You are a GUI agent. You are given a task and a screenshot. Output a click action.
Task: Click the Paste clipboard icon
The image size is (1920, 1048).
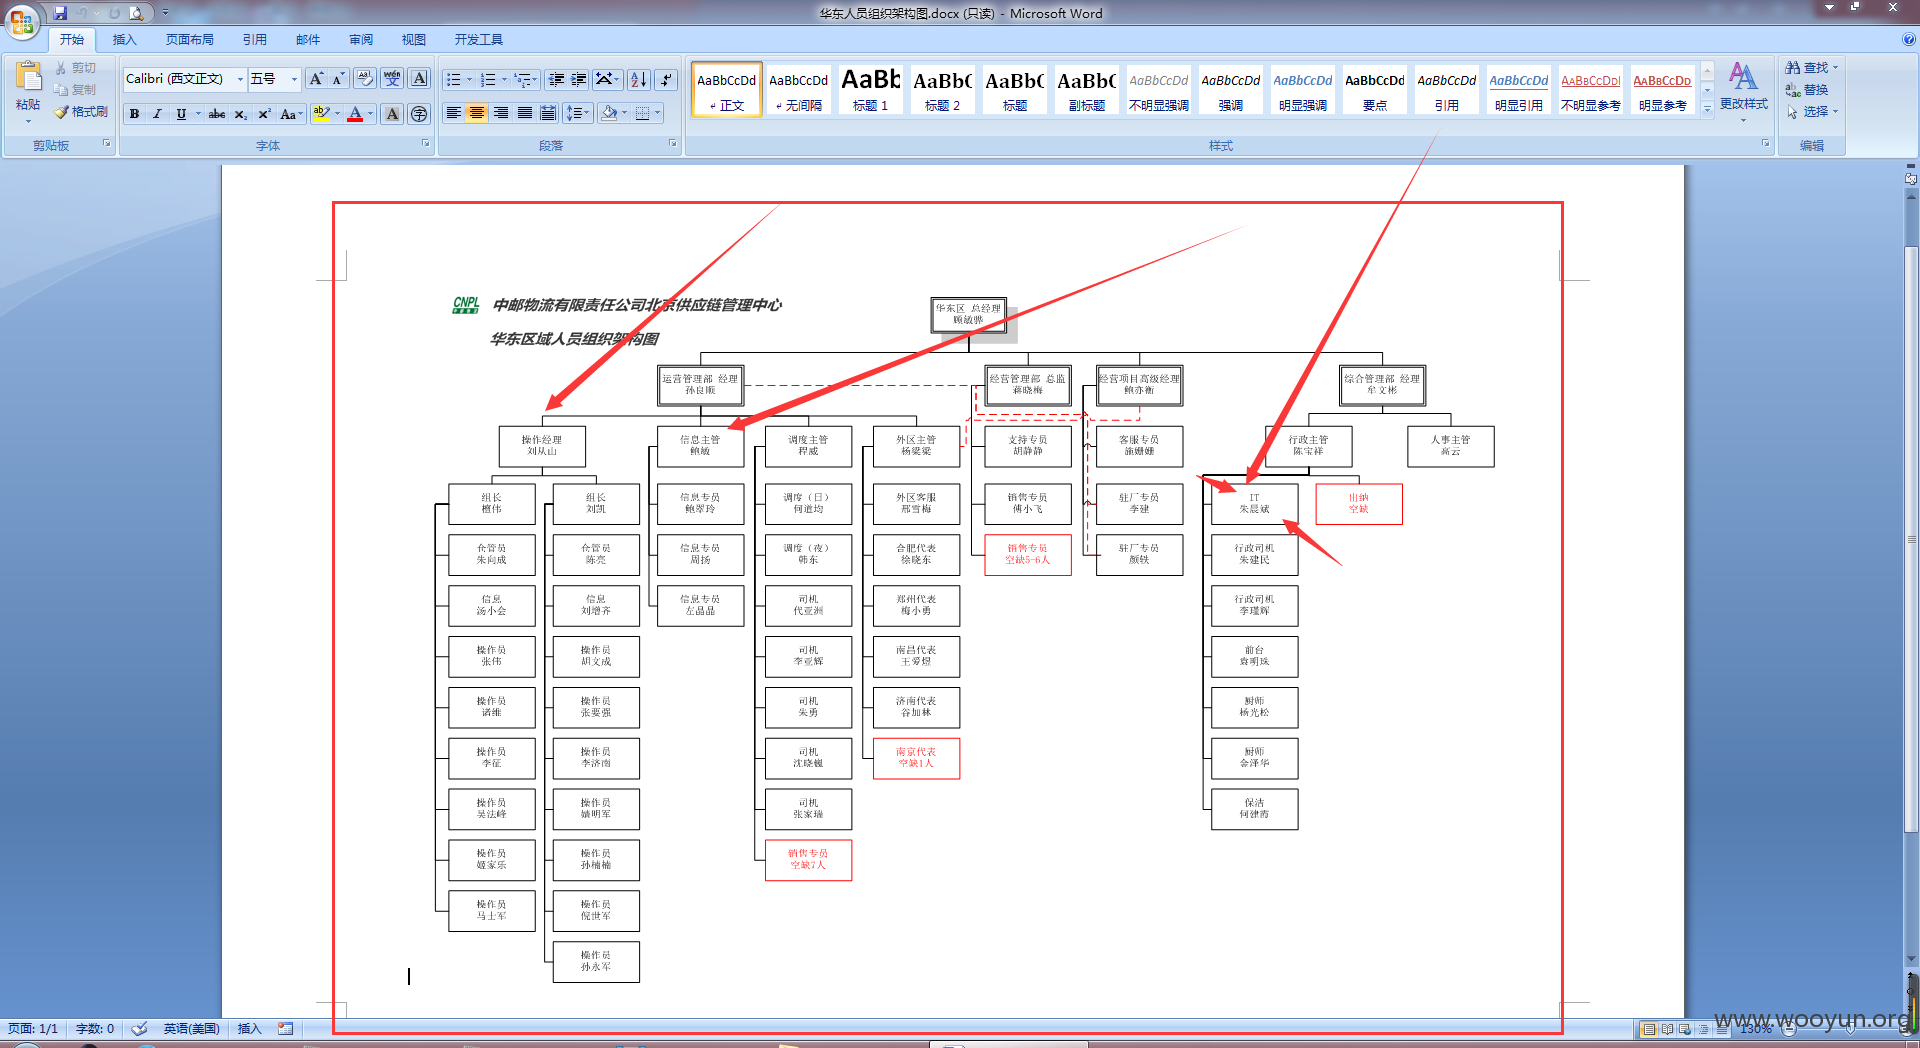[28, 76]
